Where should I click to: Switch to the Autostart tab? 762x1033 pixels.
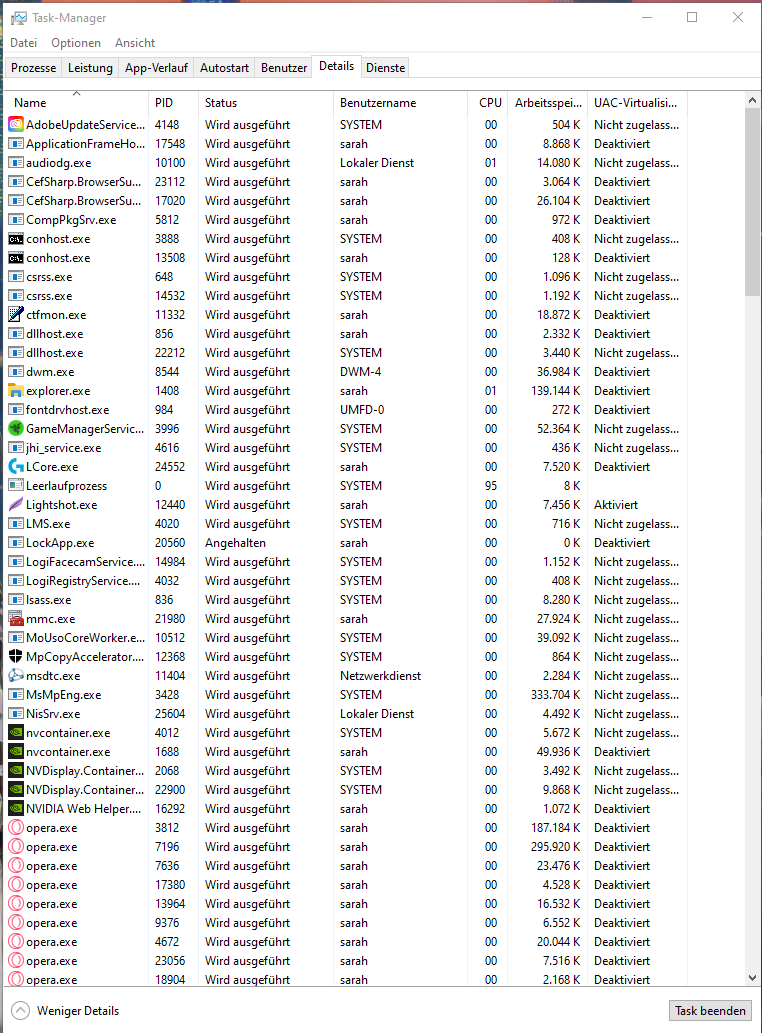(x=225, y=68)
